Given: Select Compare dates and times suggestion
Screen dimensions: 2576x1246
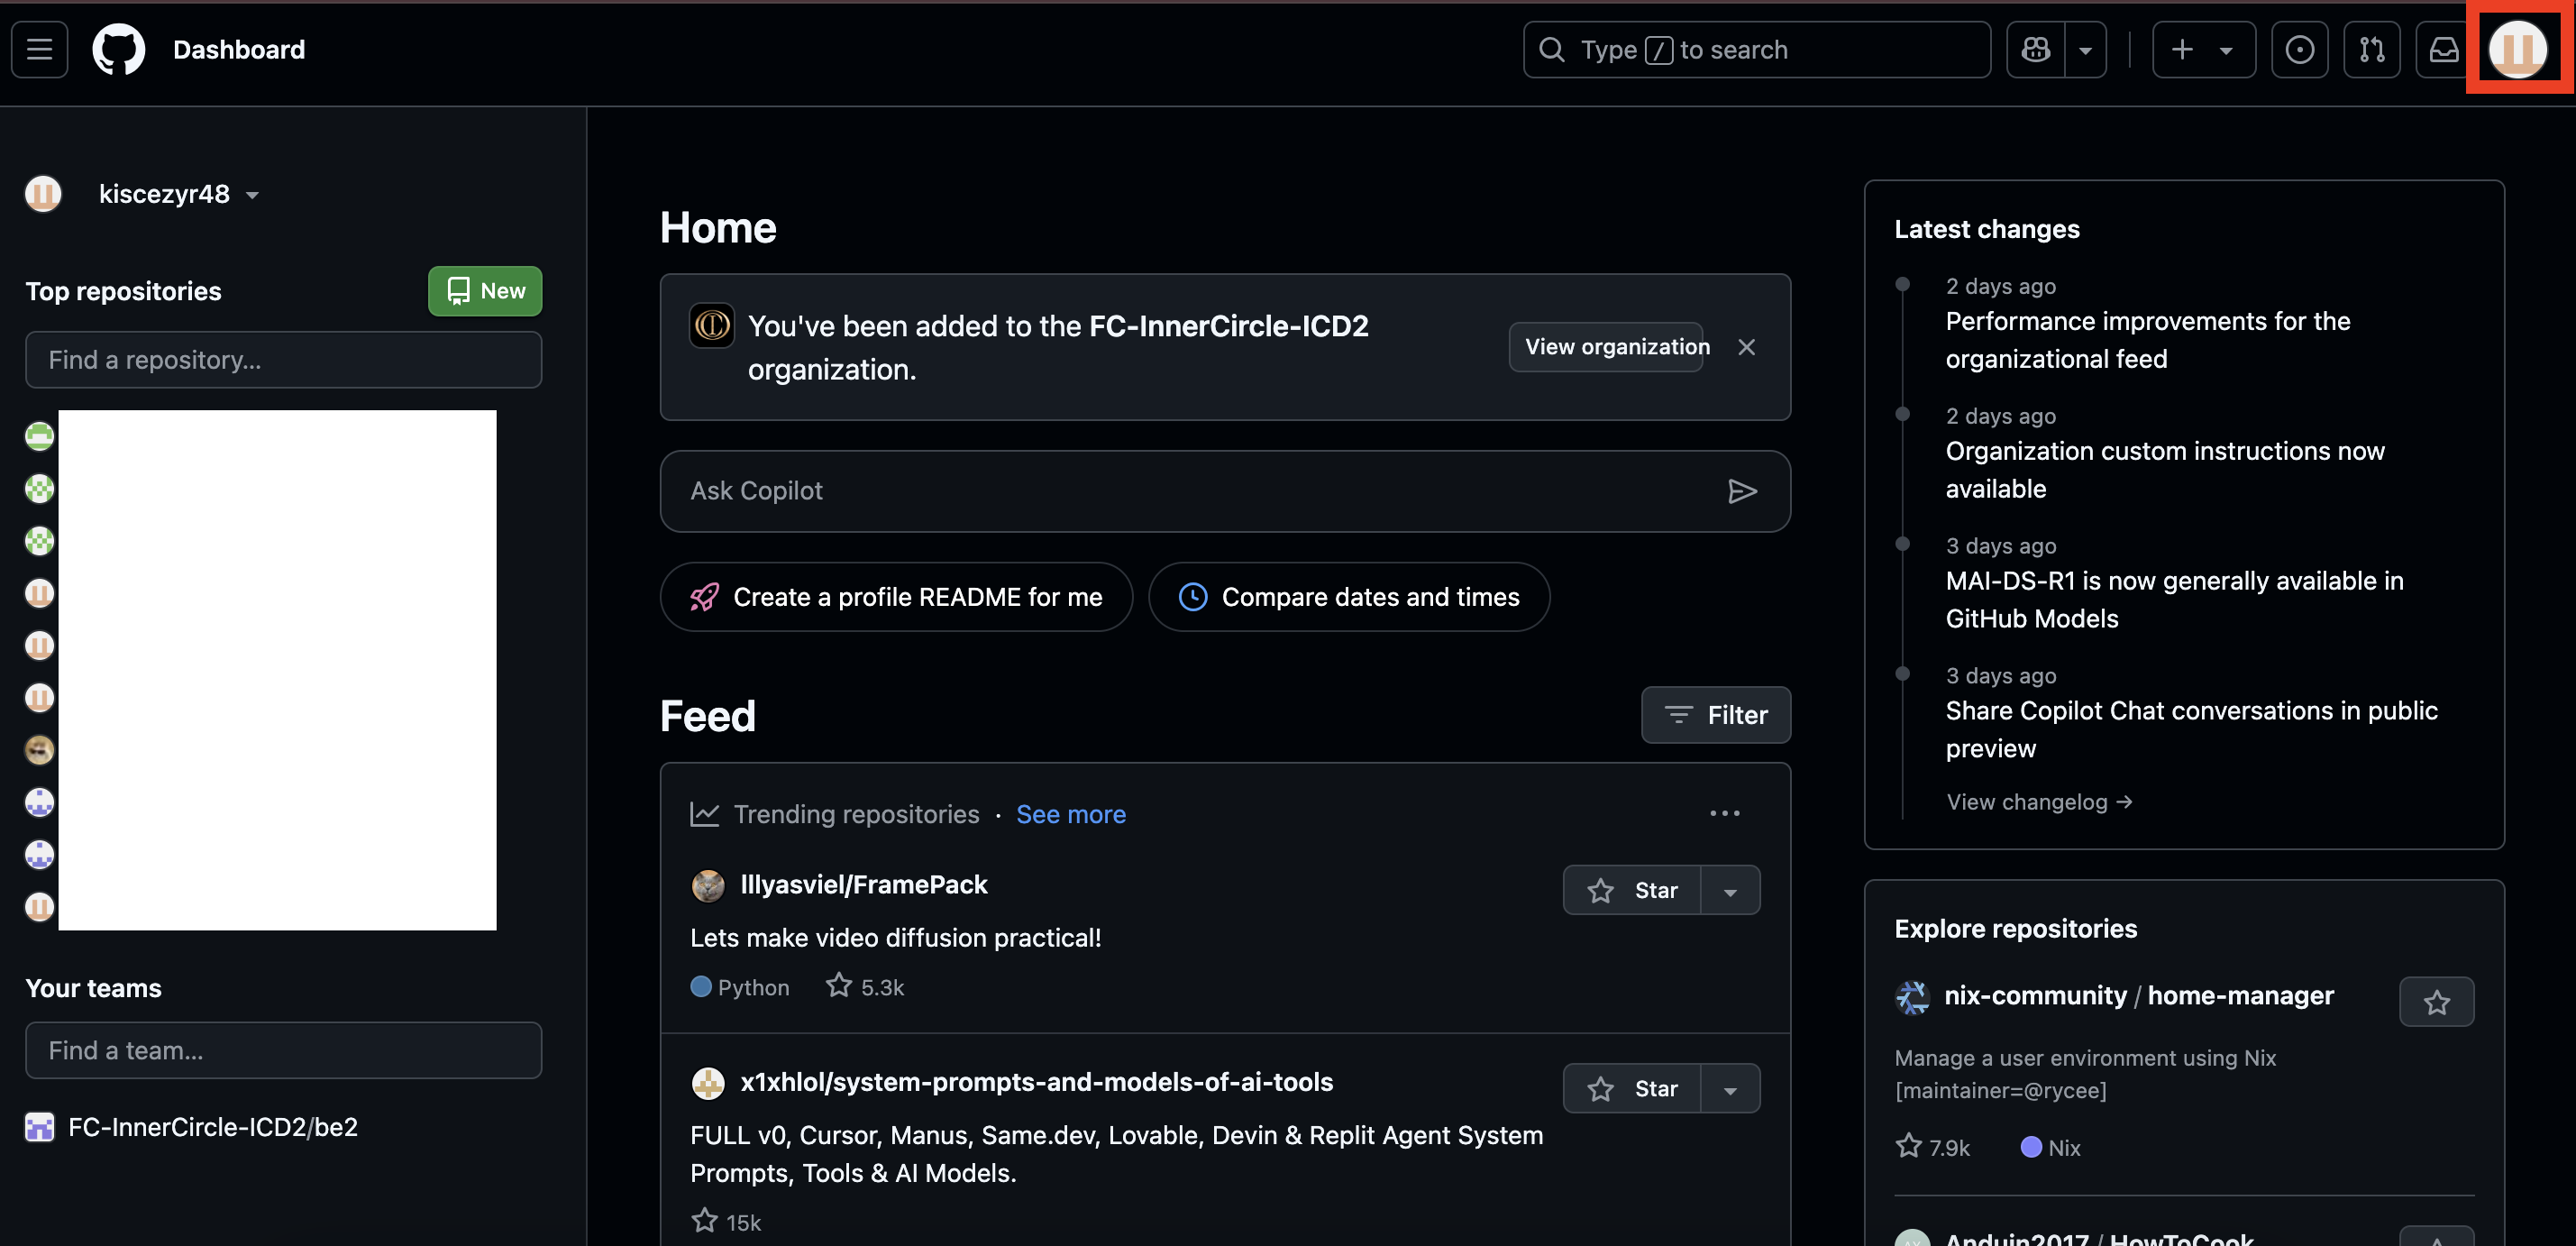Looking at the screenshot, I should [x=1349, y=597].
